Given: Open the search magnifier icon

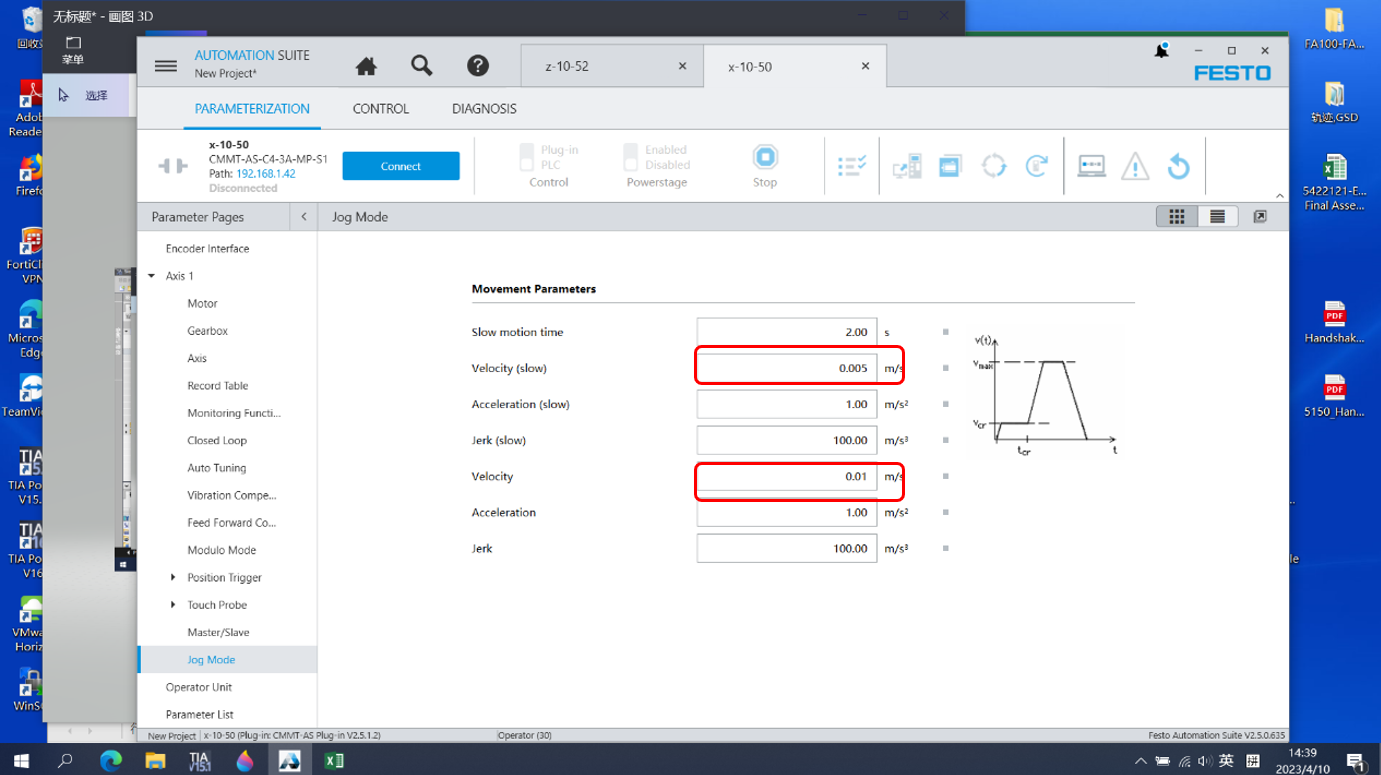Looking at the screenshot, I should pyautogui.click(x=422, y=66).
